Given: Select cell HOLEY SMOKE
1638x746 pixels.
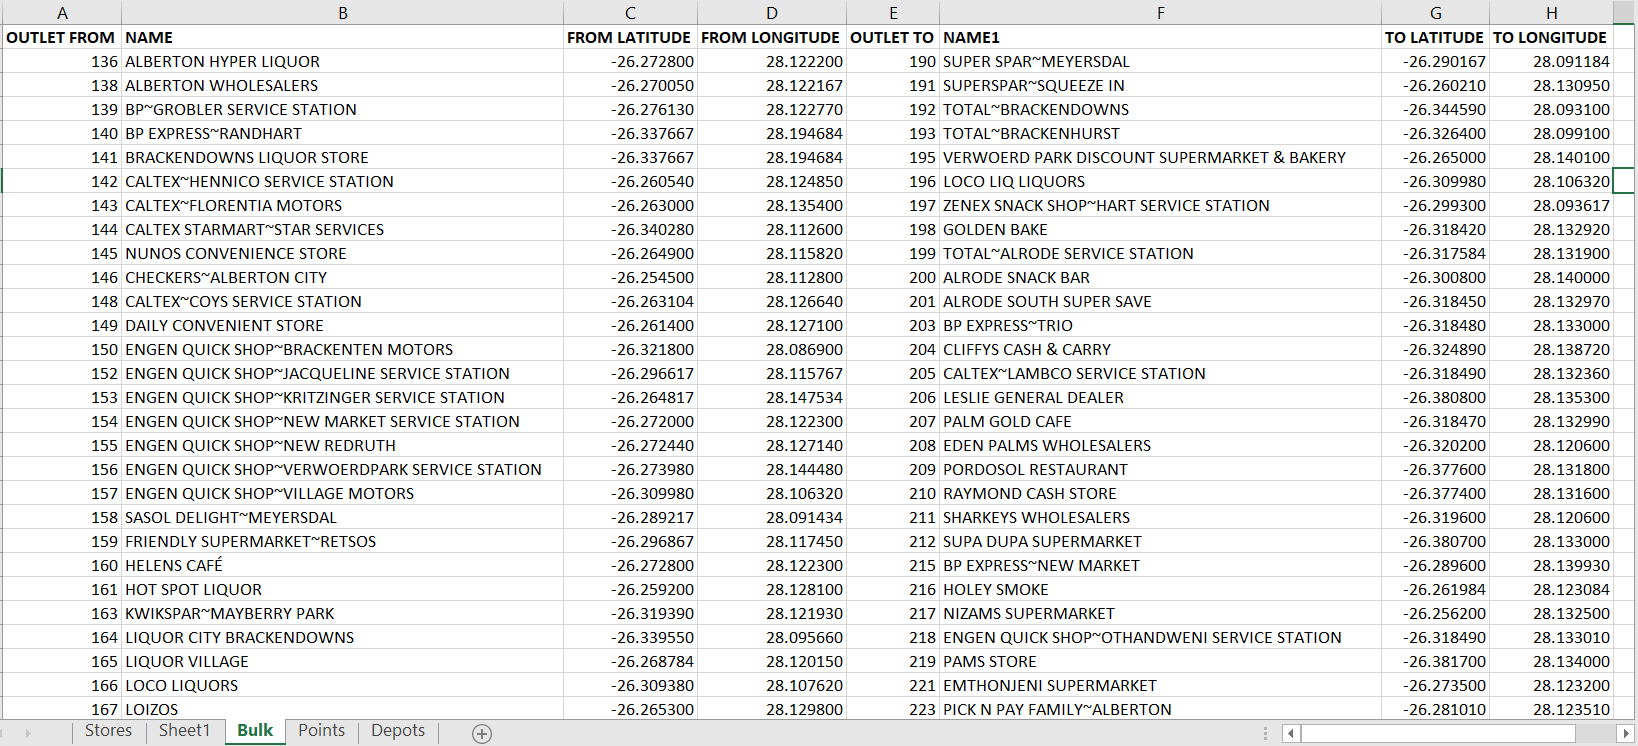Looking at the screenshot, I should click(x=1160, y=589).
